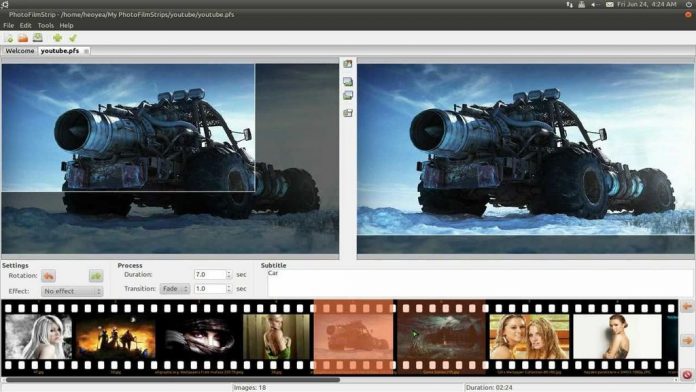Click the orange open project folder icon
Screen dimensions: 696x392
23,39
